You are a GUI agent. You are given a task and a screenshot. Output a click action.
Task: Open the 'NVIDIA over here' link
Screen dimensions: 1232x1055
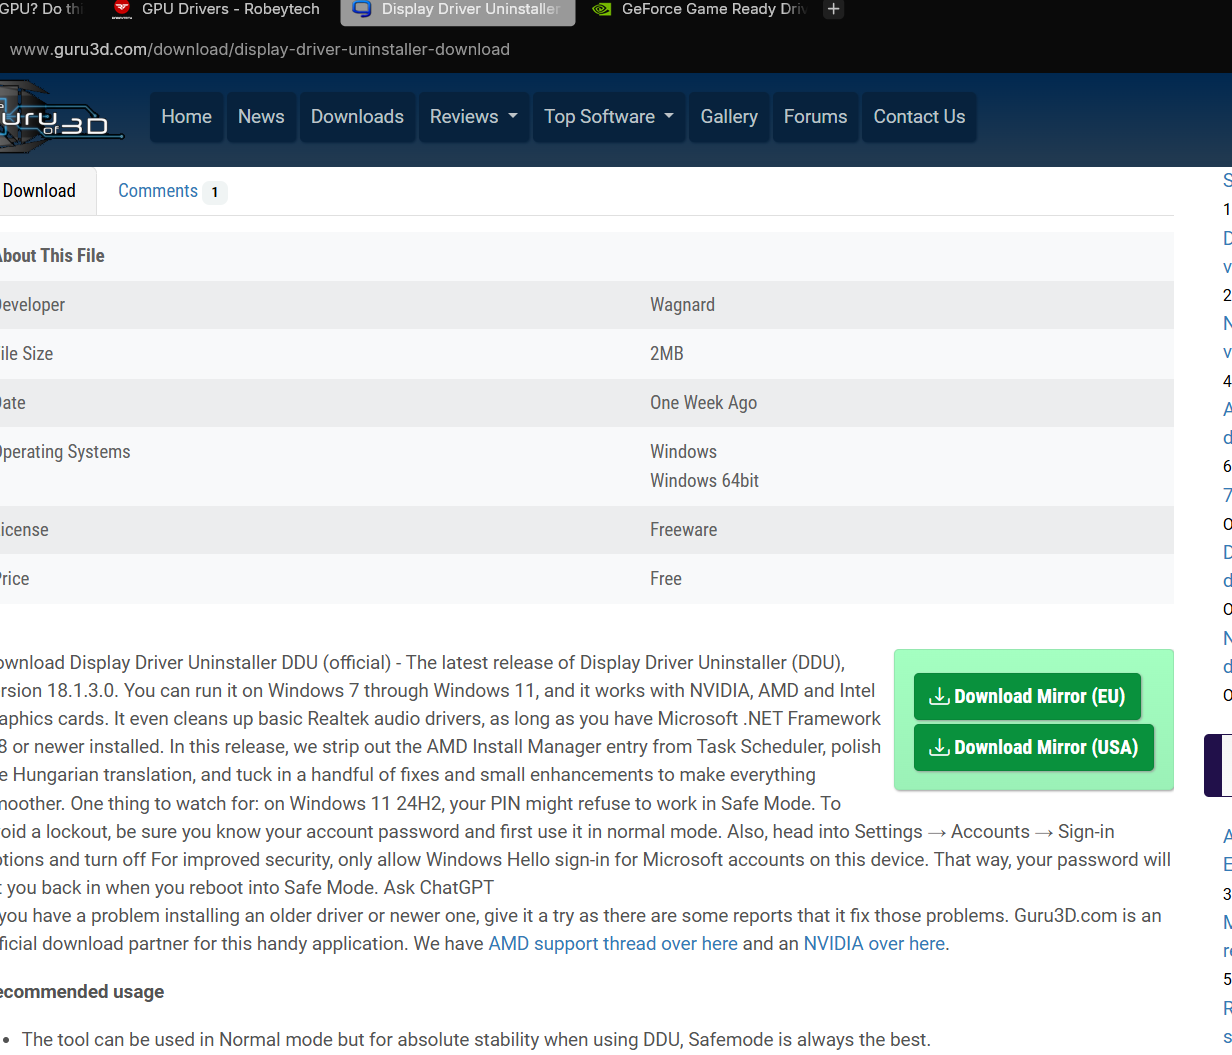pos(874,944)
